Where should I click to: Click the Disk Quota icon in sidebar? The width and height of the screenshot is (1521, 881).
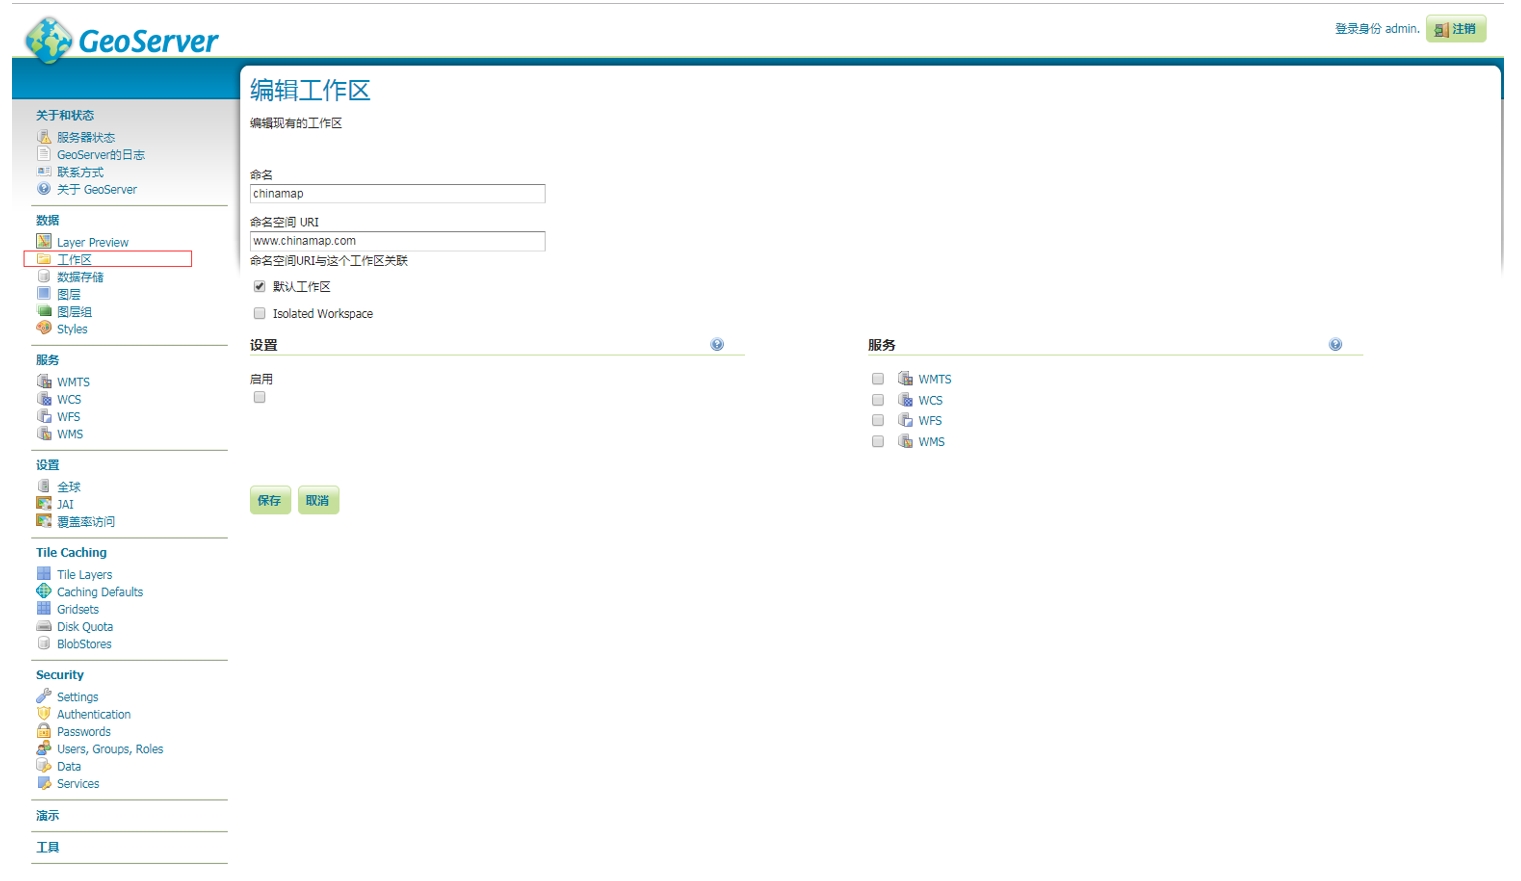(x=44, y=626)
